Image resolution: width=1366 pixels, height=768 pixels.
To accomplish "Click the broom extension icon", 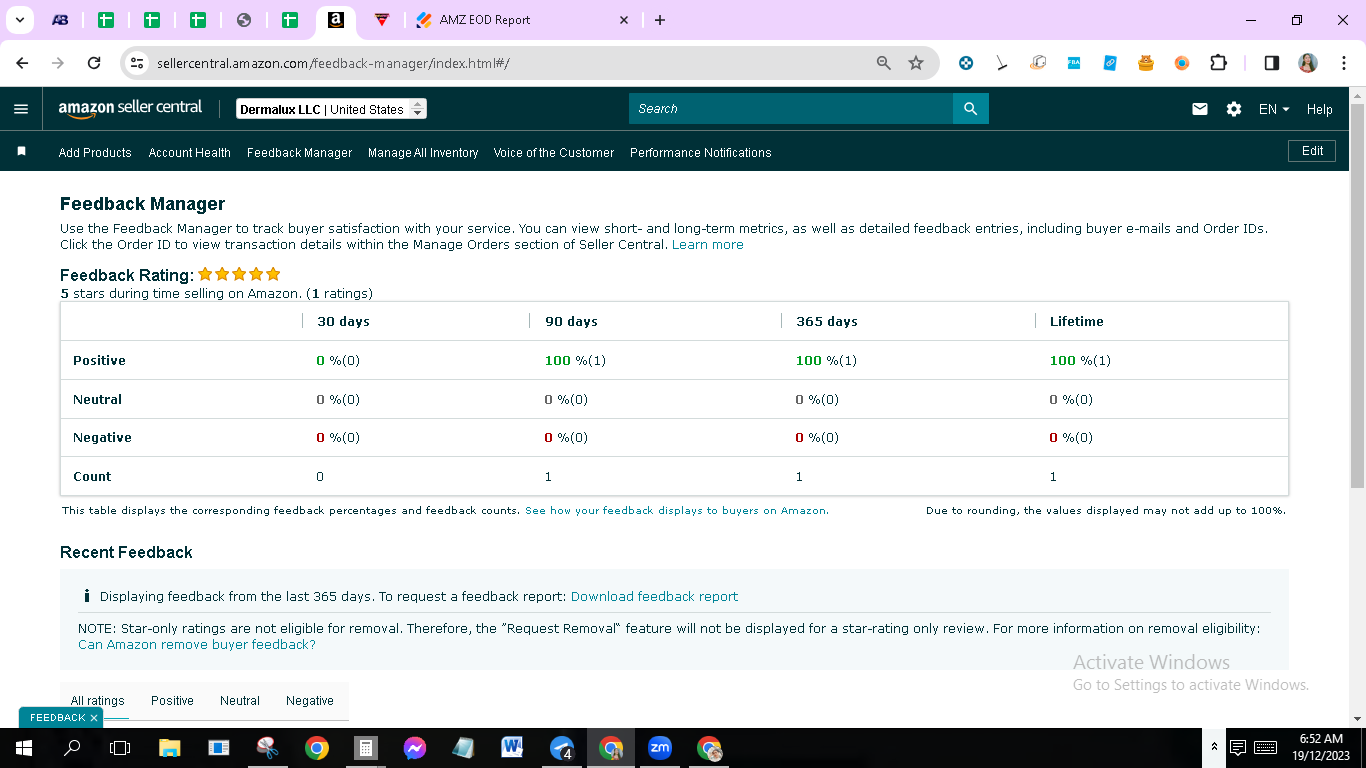I will 1002,63.
